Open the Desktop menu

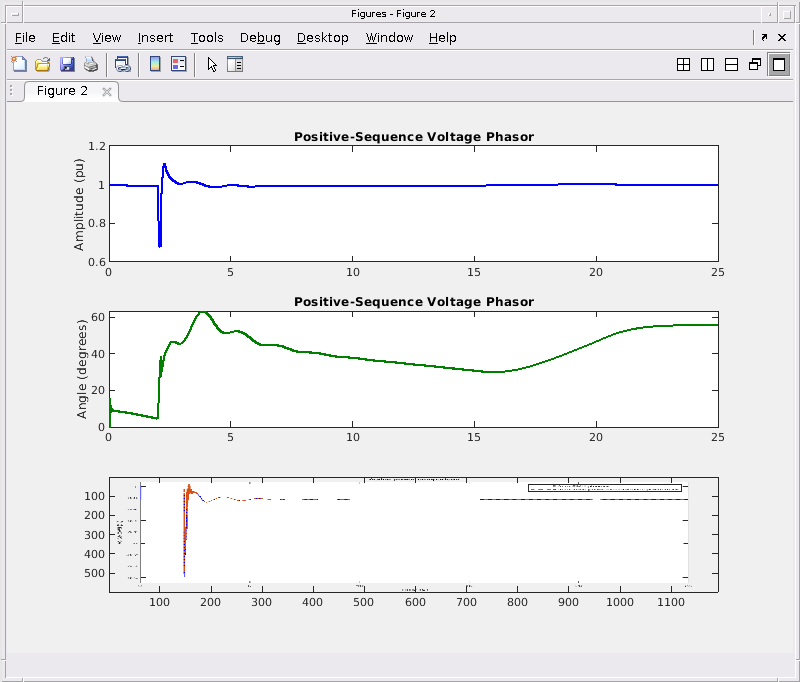pos(322,38)
